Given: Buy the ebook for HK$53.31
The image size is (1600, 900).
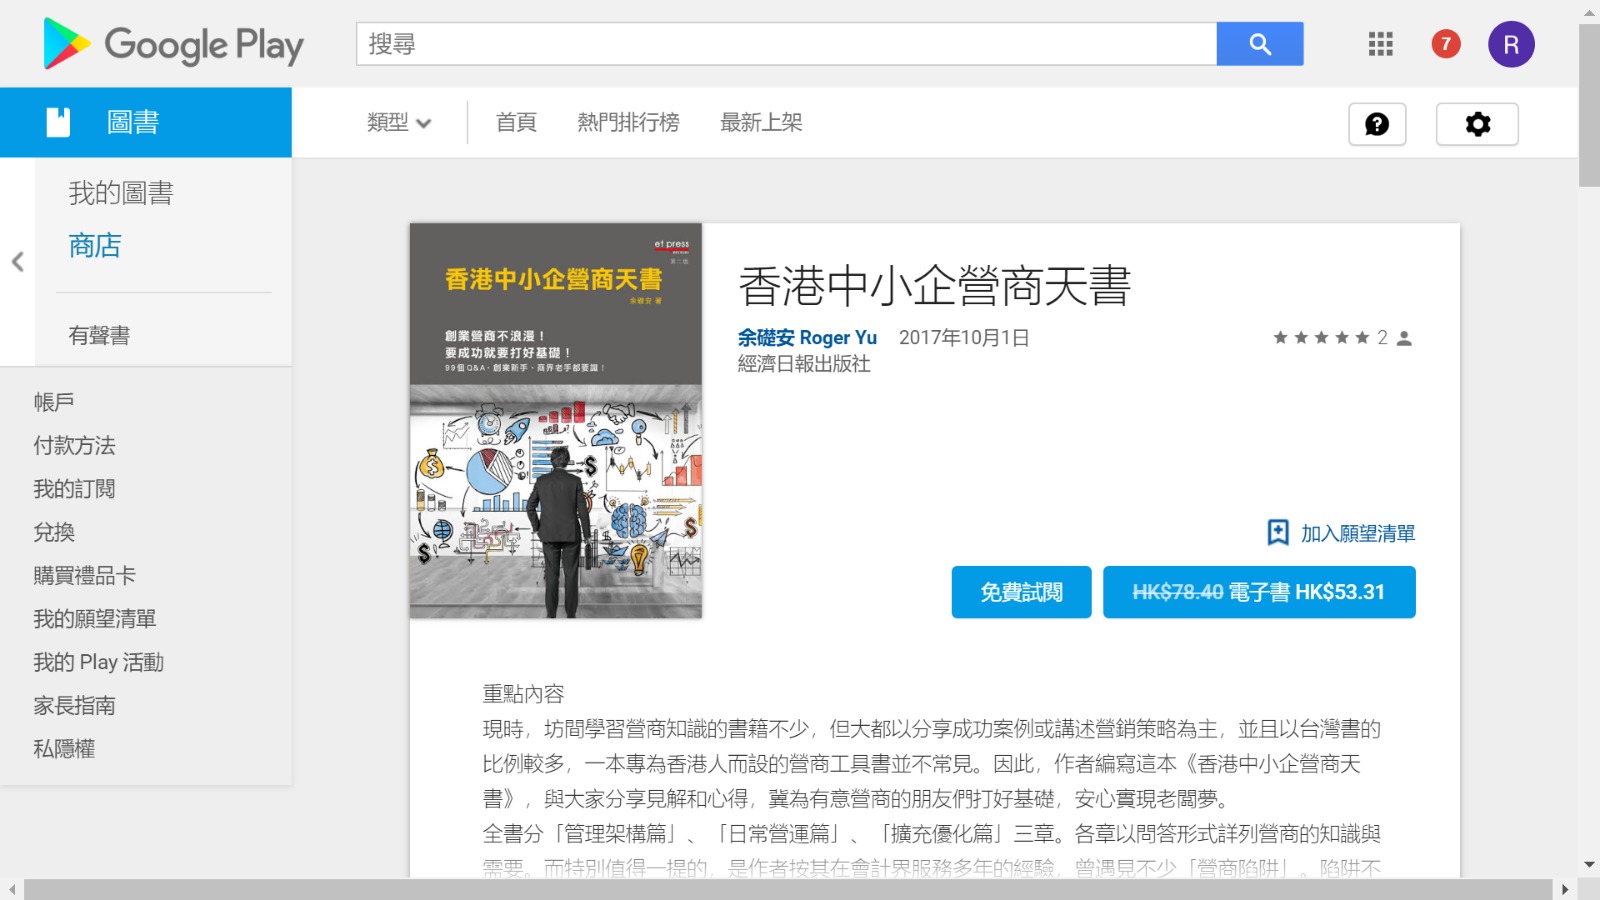Looking at the screenshot, I should click(x=1259, y=592).
